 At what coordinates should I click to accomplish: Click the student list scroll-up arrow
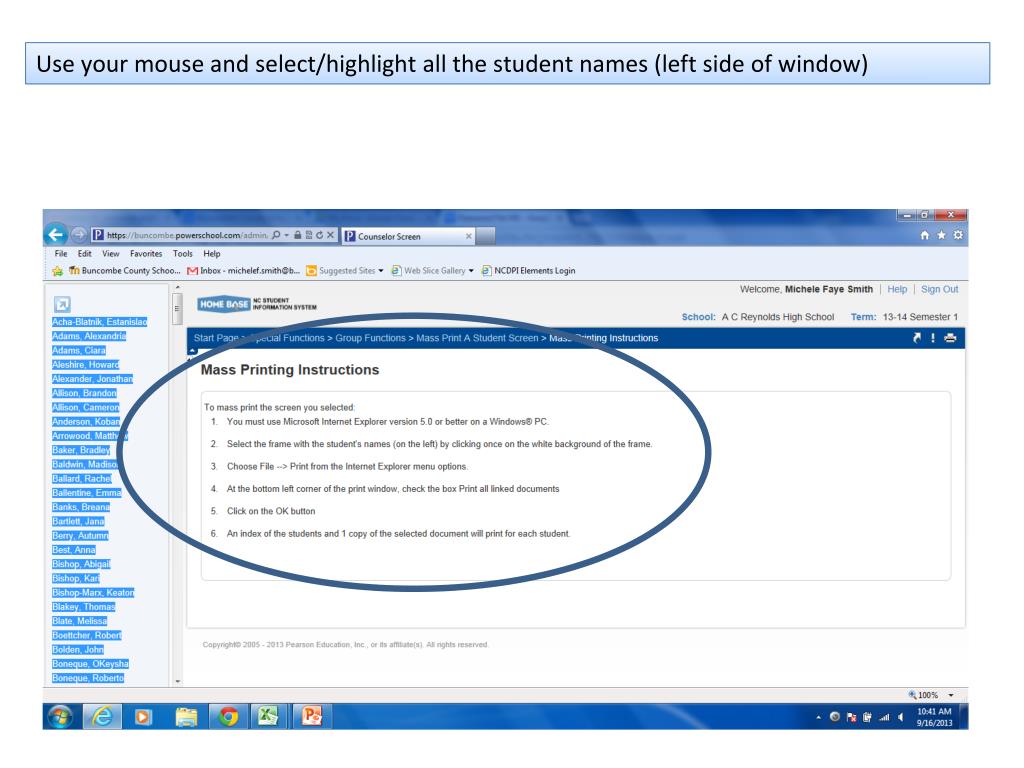178,288
